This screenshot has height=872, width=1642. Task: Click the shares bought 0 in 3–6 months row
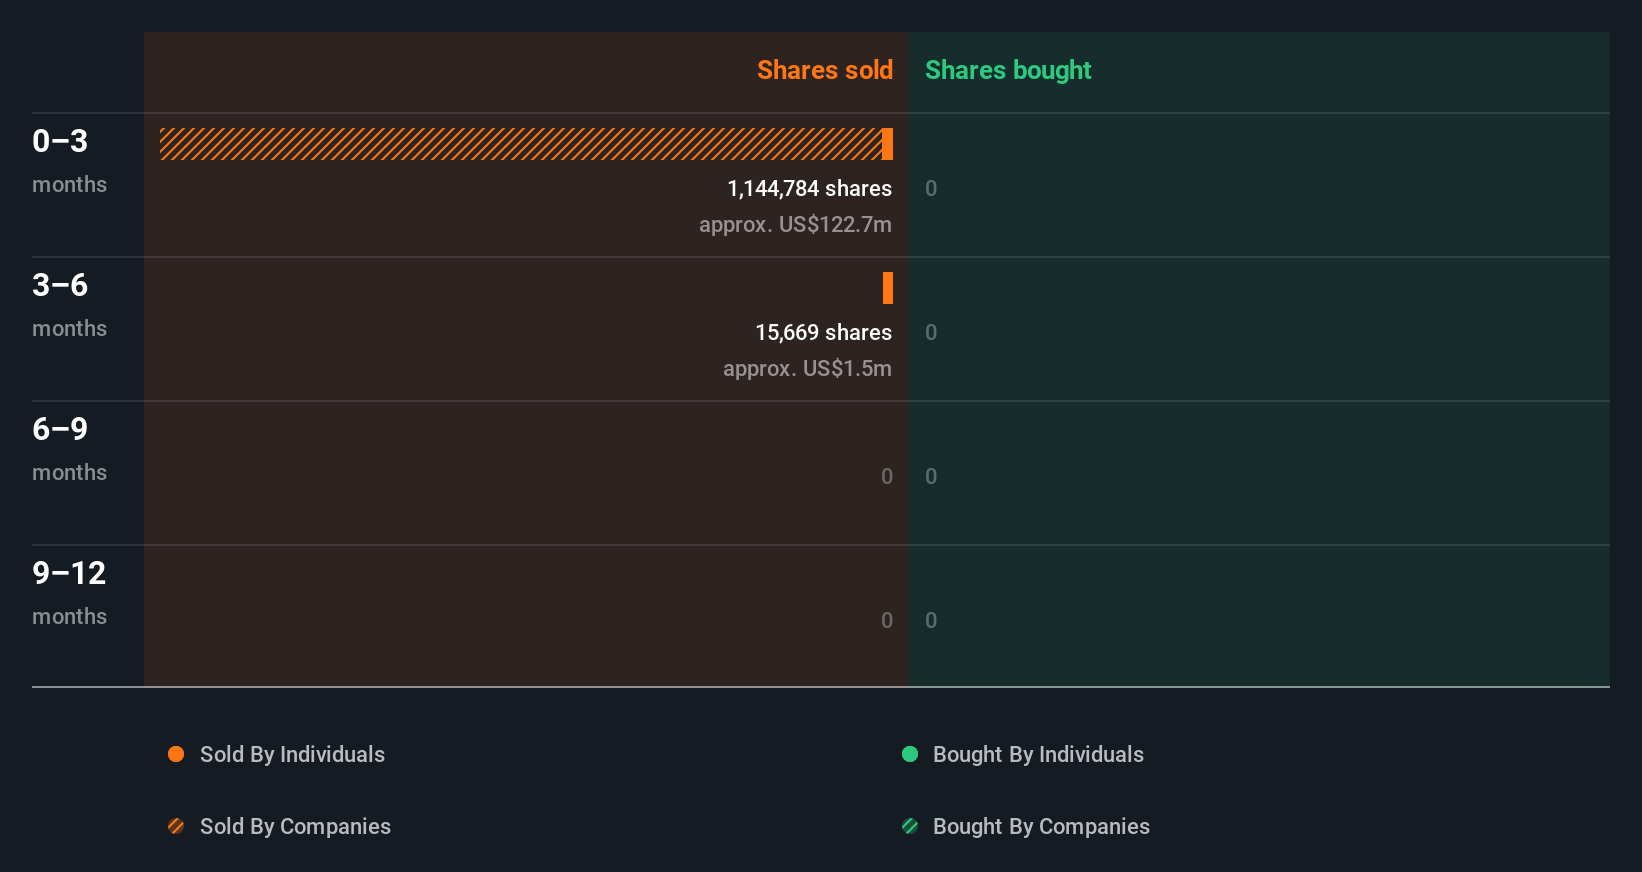[x=931, y=332]
